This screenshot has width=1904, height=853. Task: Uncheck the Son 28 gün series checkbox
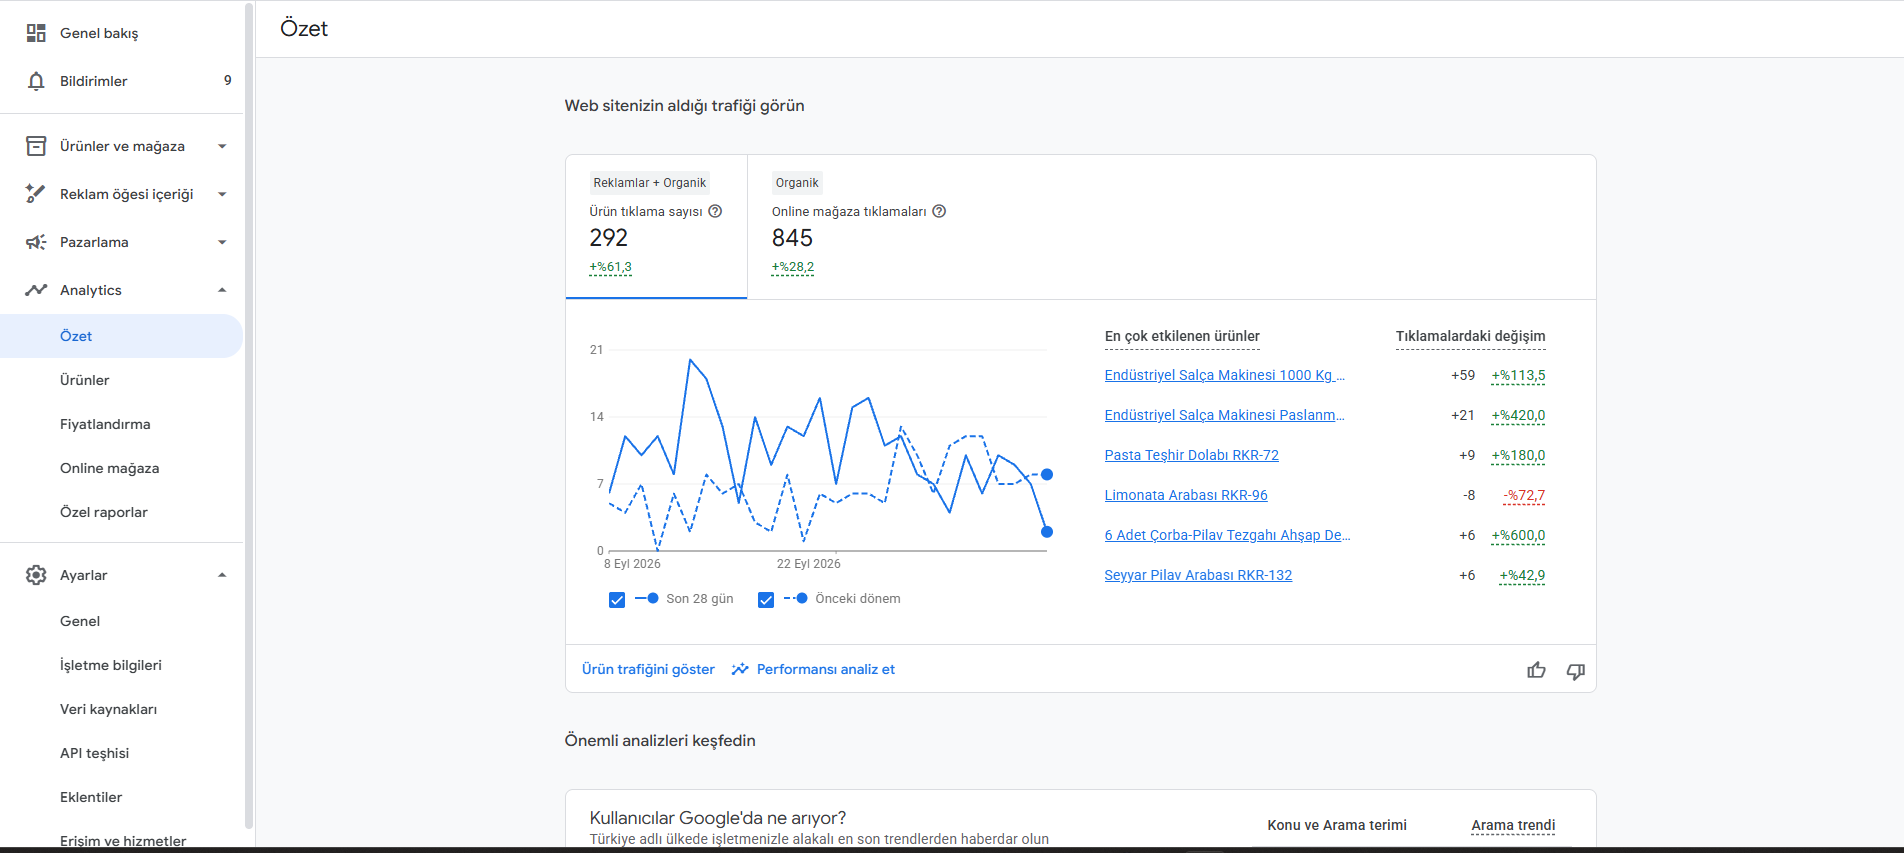click(x=617, y=600)
